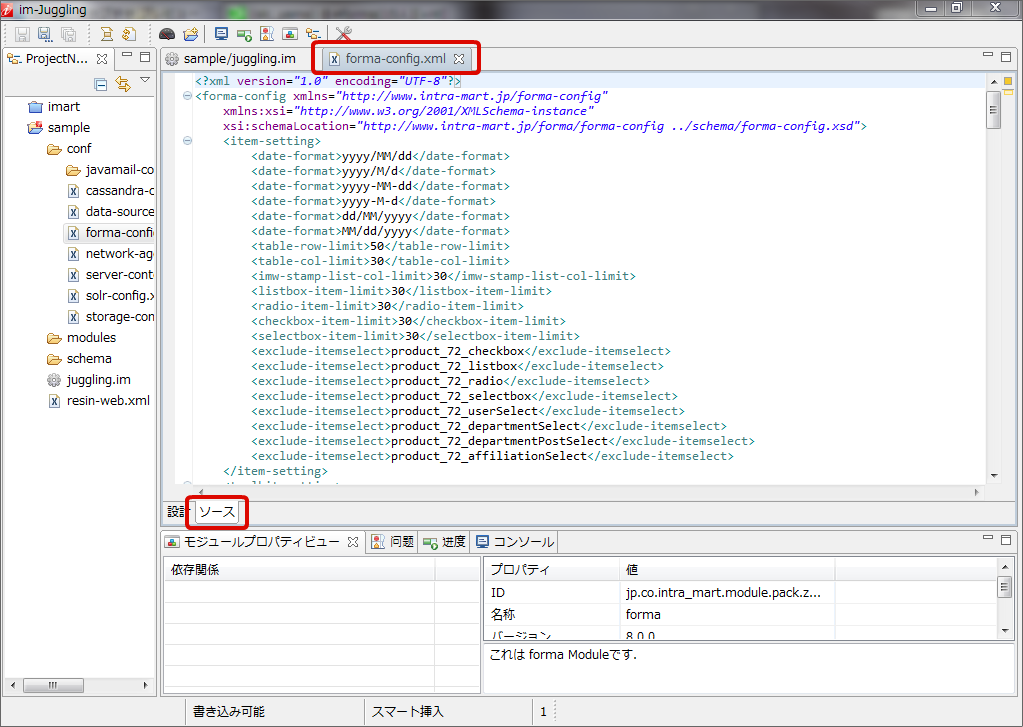Maximize the bottom properties panel
Image resolution: width=1023 pixels, height=727 pixels.
click(x=1006, y=540)
